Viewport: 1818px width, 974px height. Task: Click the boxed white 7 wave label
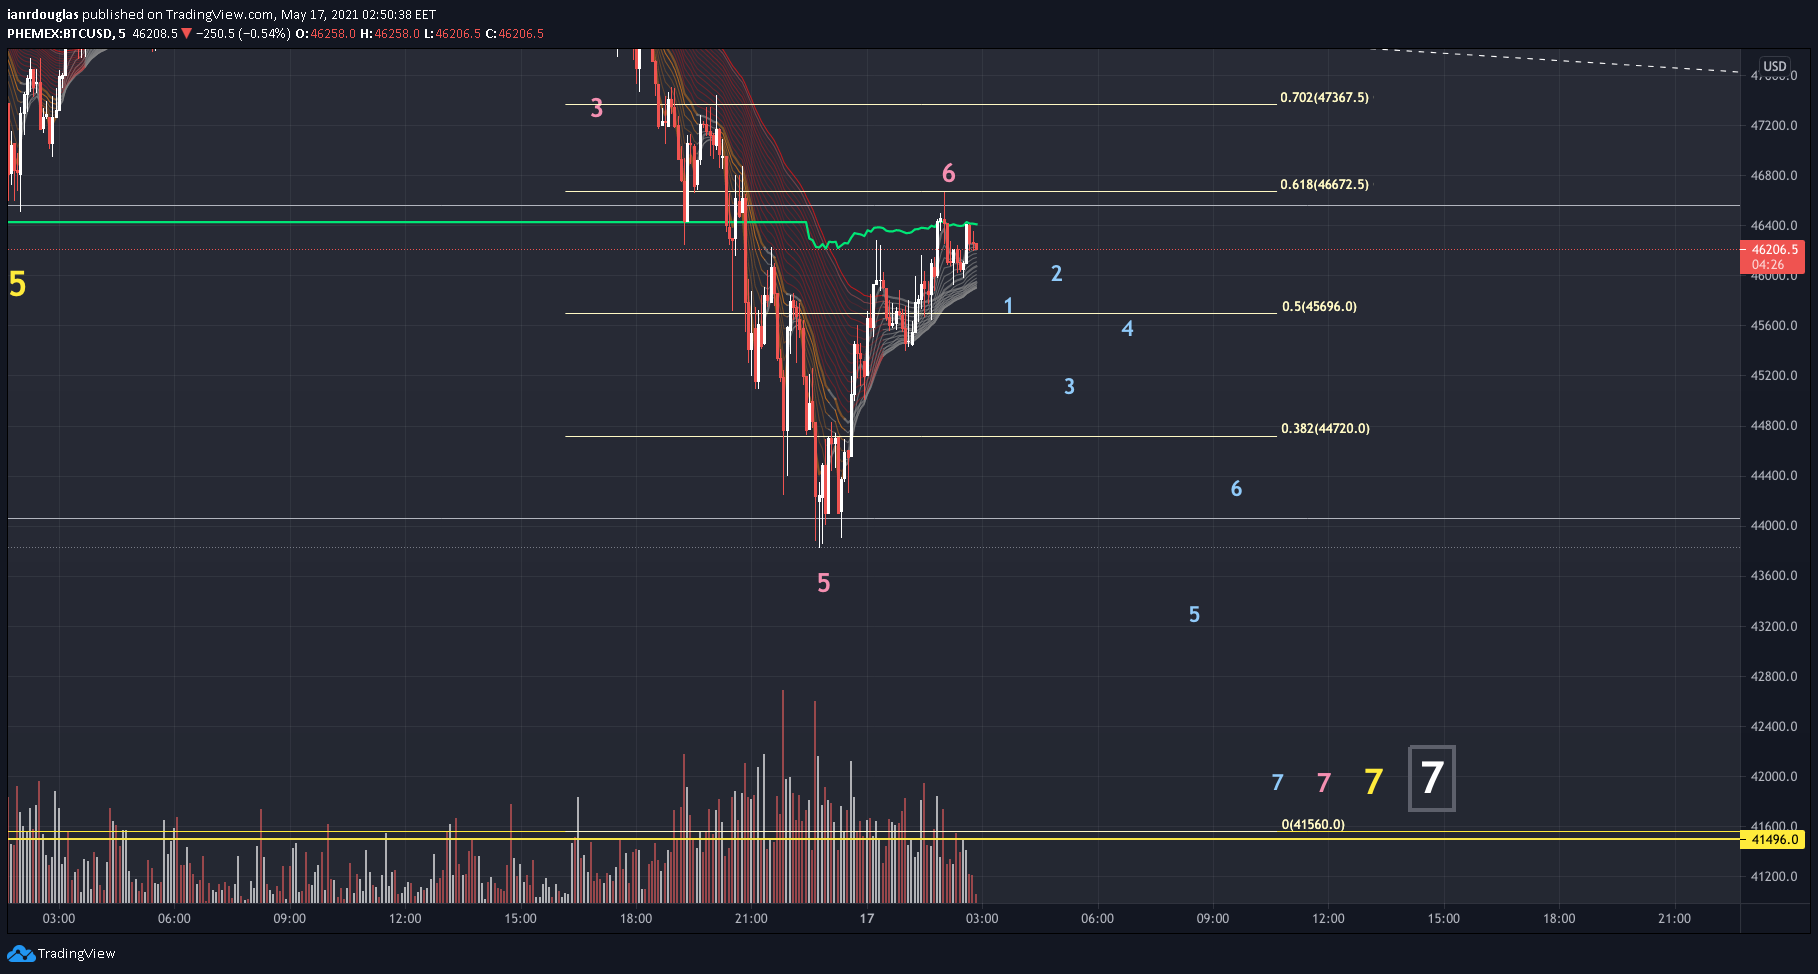[1432, 778]
